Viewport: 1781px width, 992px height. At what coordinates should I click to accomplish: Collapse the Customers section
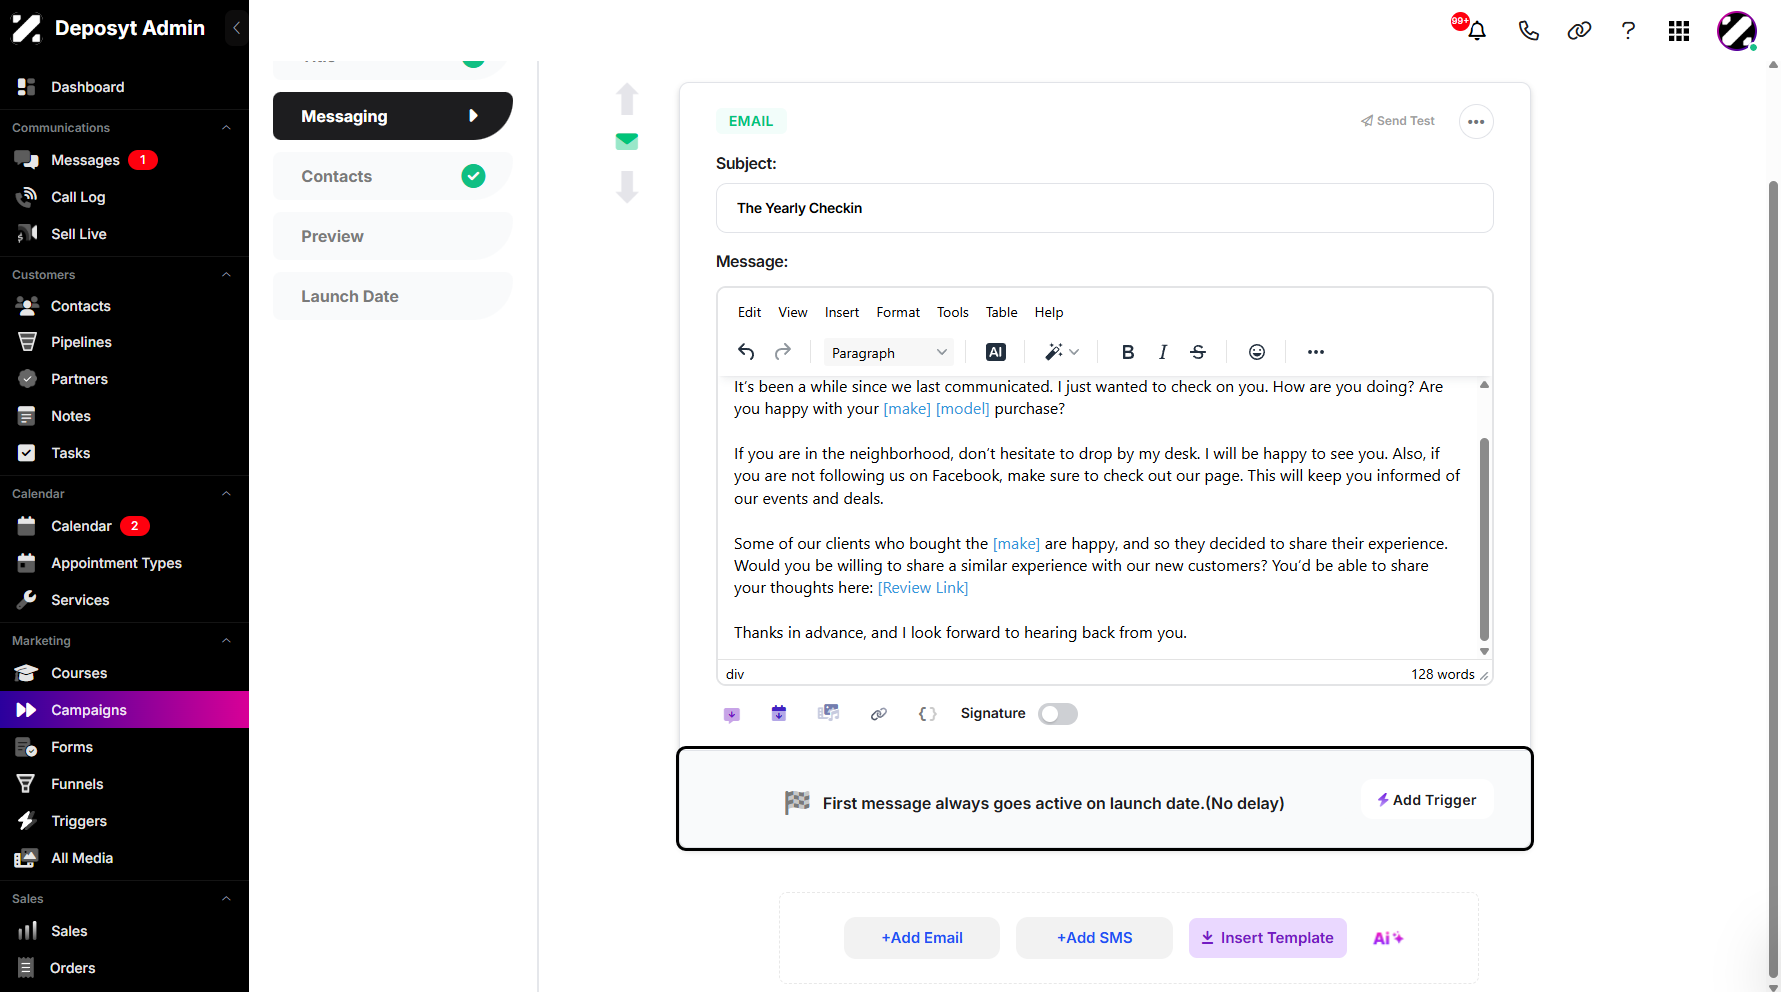point(226,274)
